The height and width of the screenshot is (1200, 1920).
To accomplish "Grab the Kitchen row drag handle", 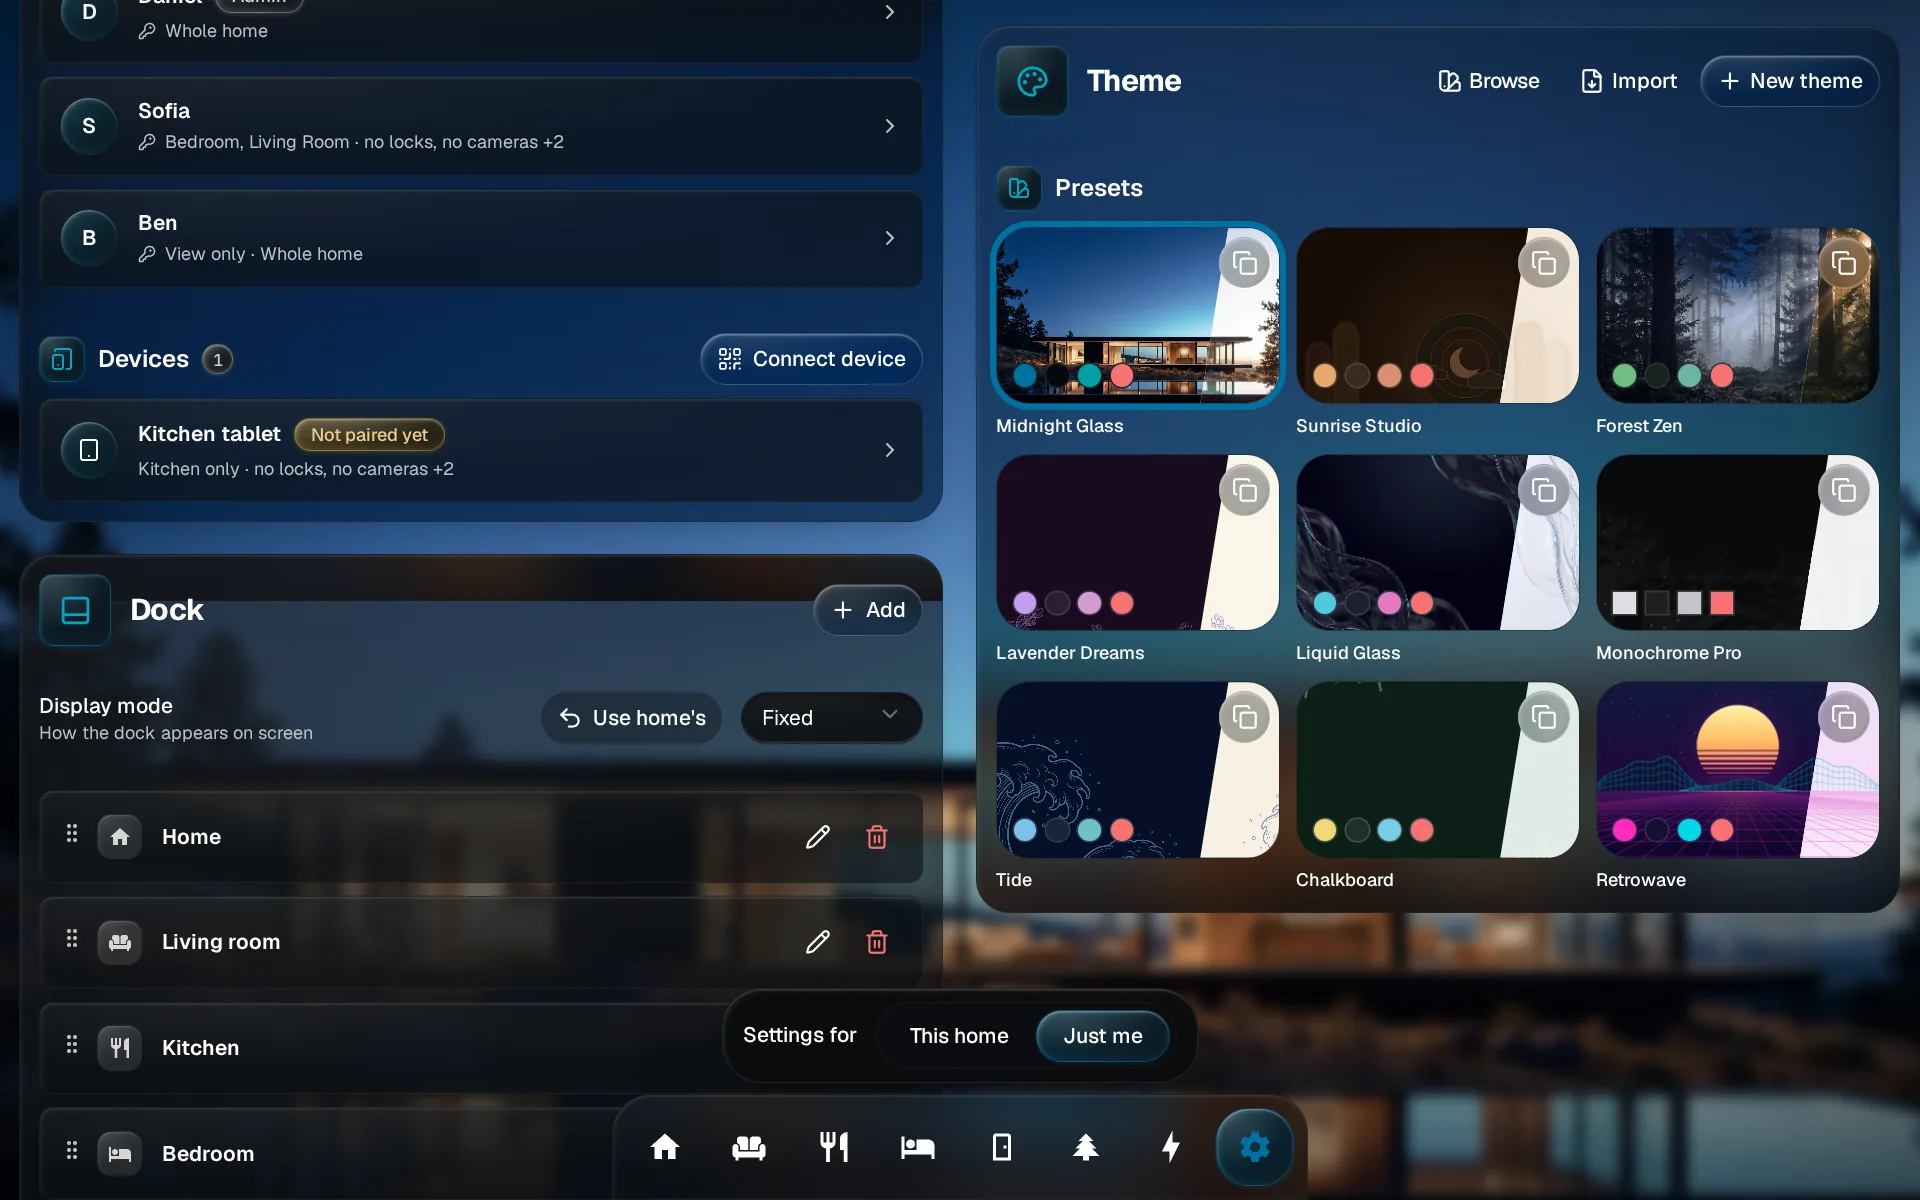I will click(72, 1045).
